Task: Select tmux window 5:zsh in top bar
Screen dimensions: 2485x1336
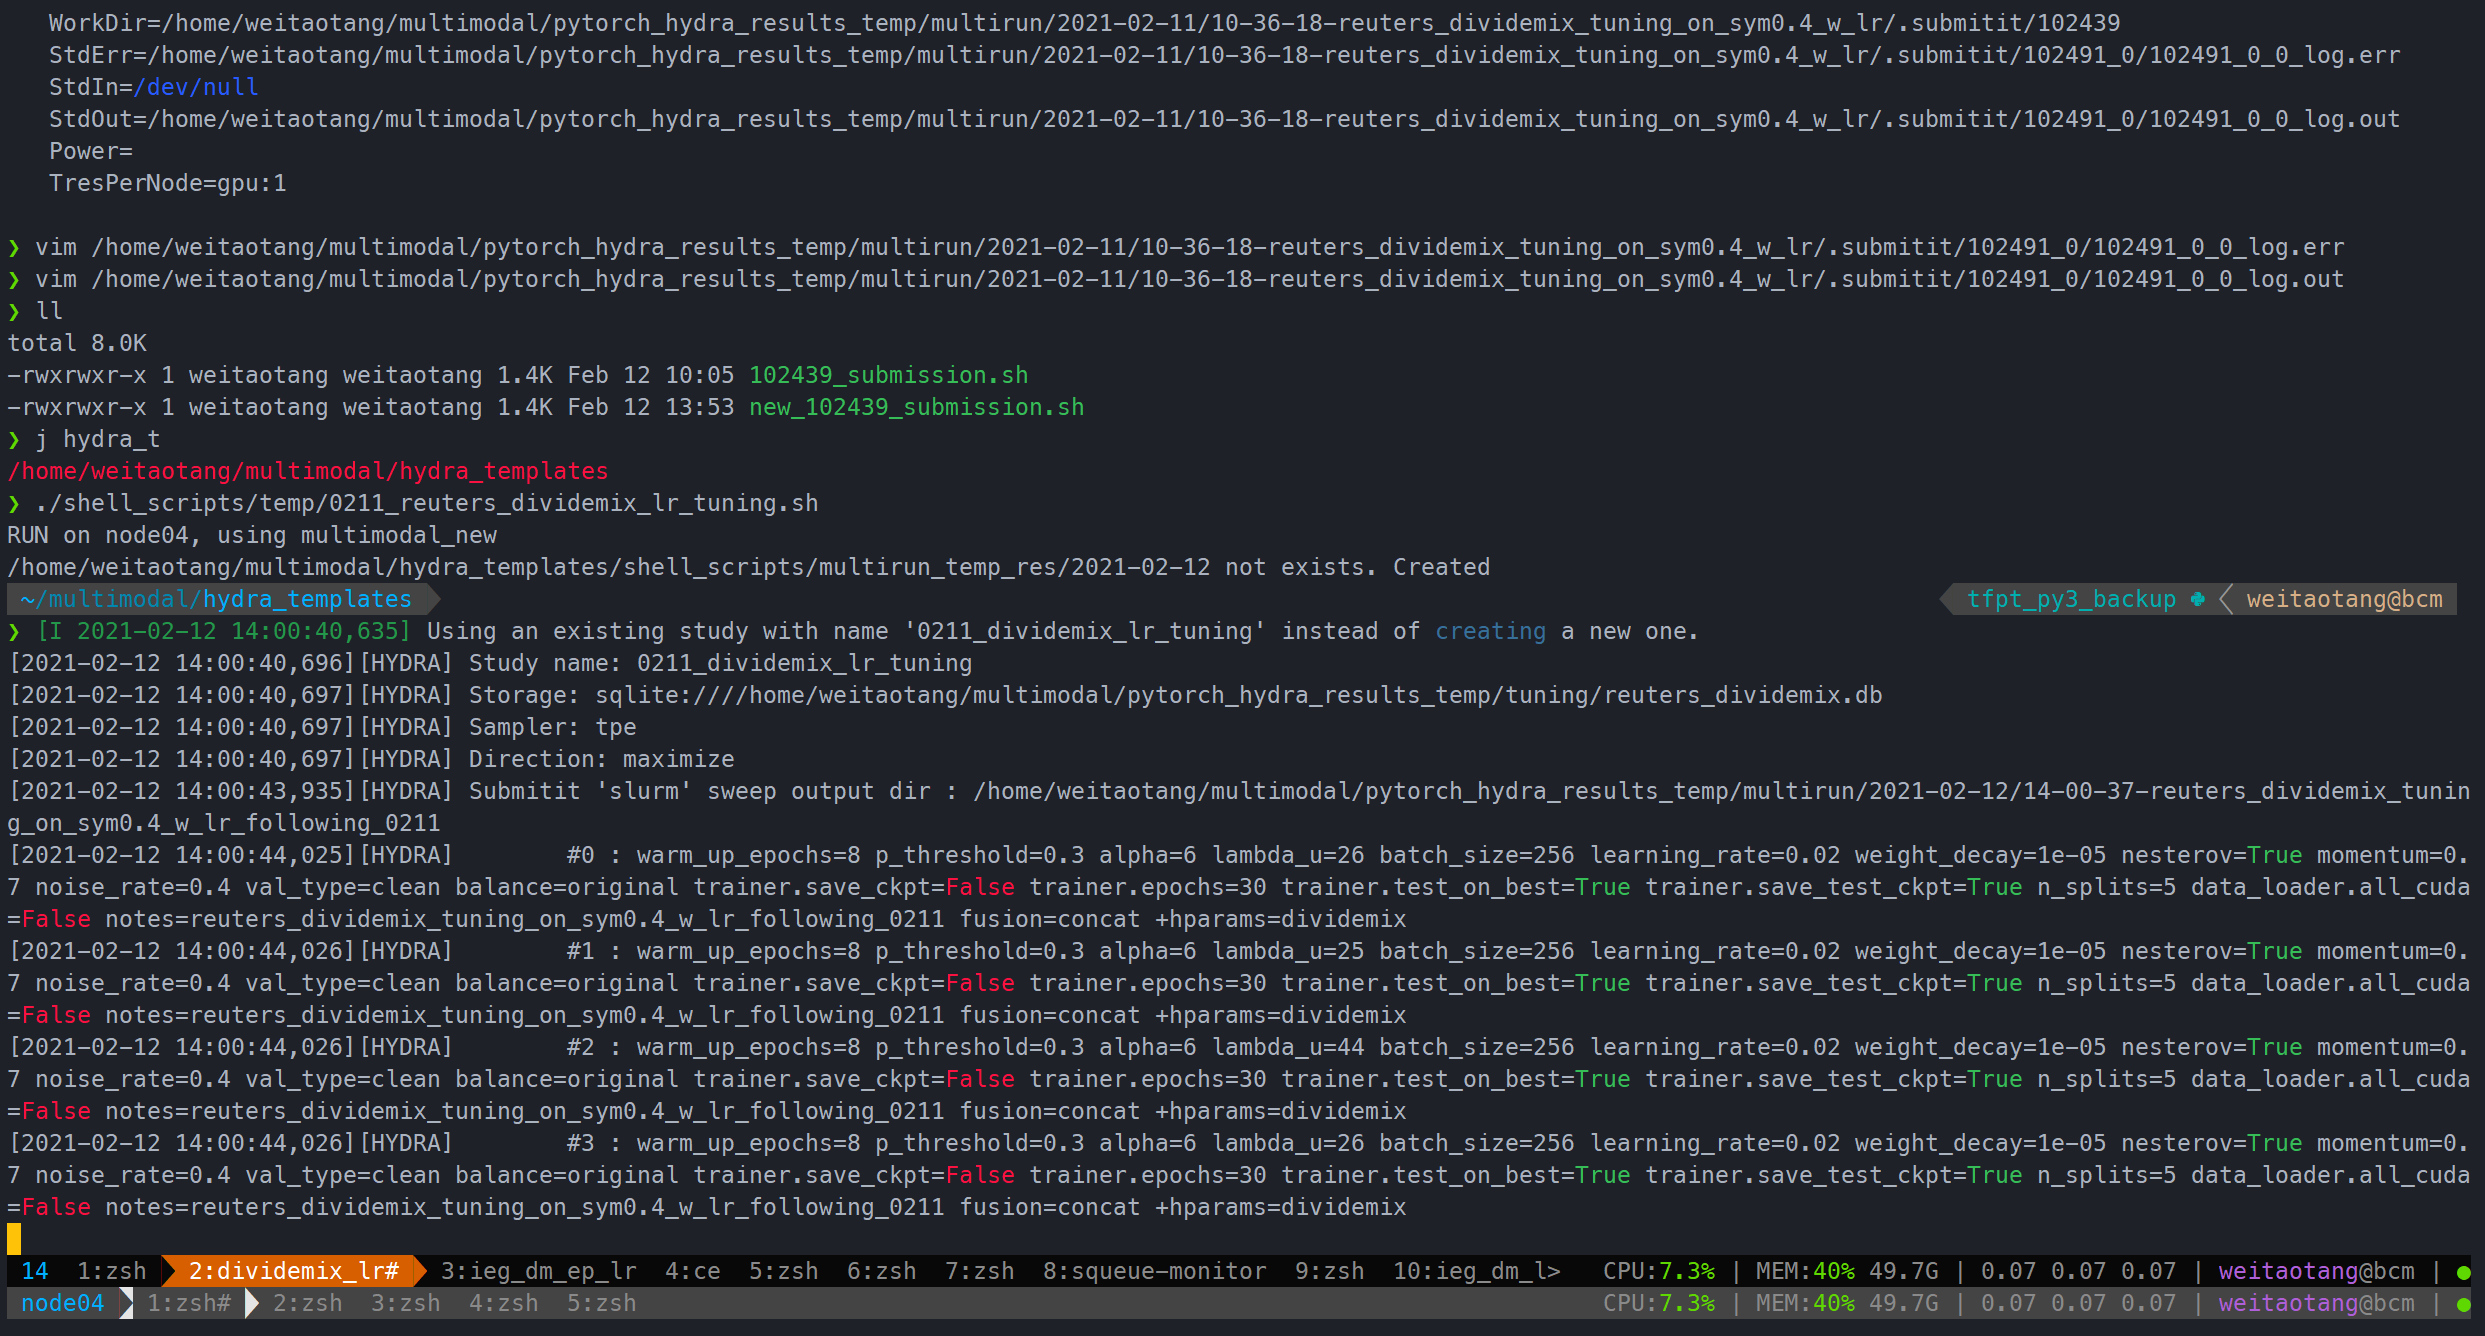Action: click(x=784, y=1271)
